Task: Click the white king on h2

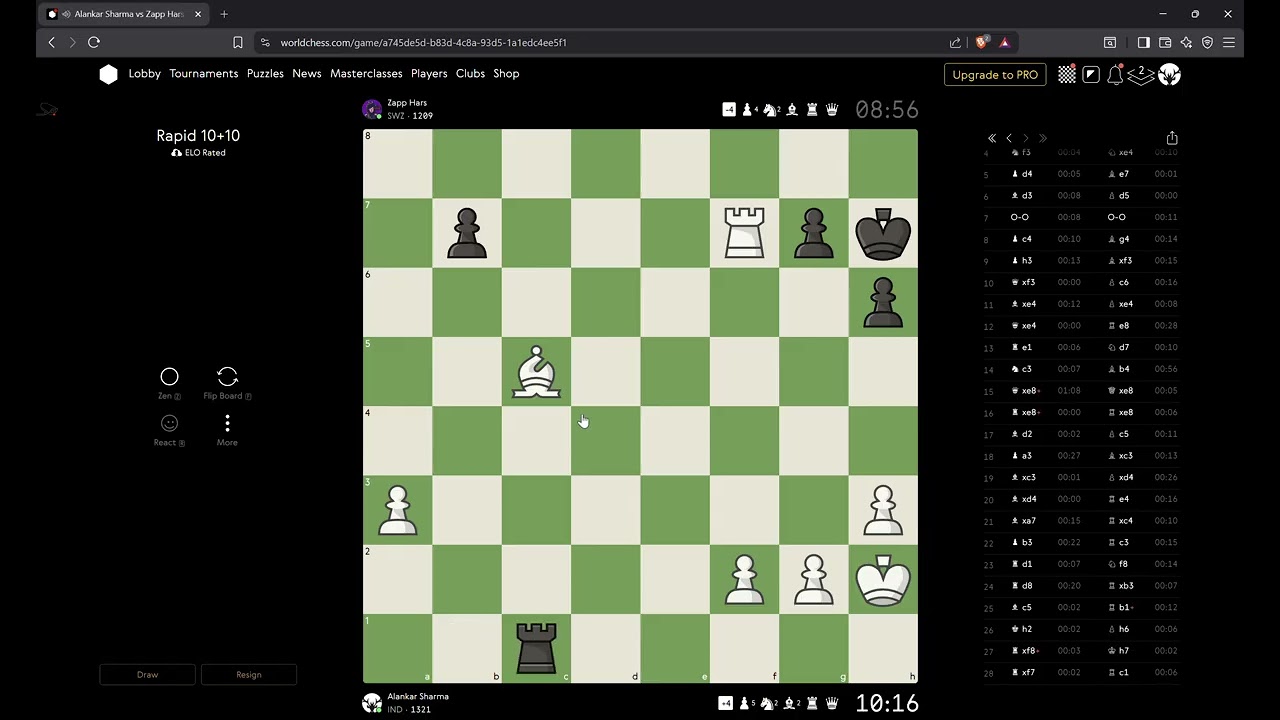Action: tap(882, 580)
